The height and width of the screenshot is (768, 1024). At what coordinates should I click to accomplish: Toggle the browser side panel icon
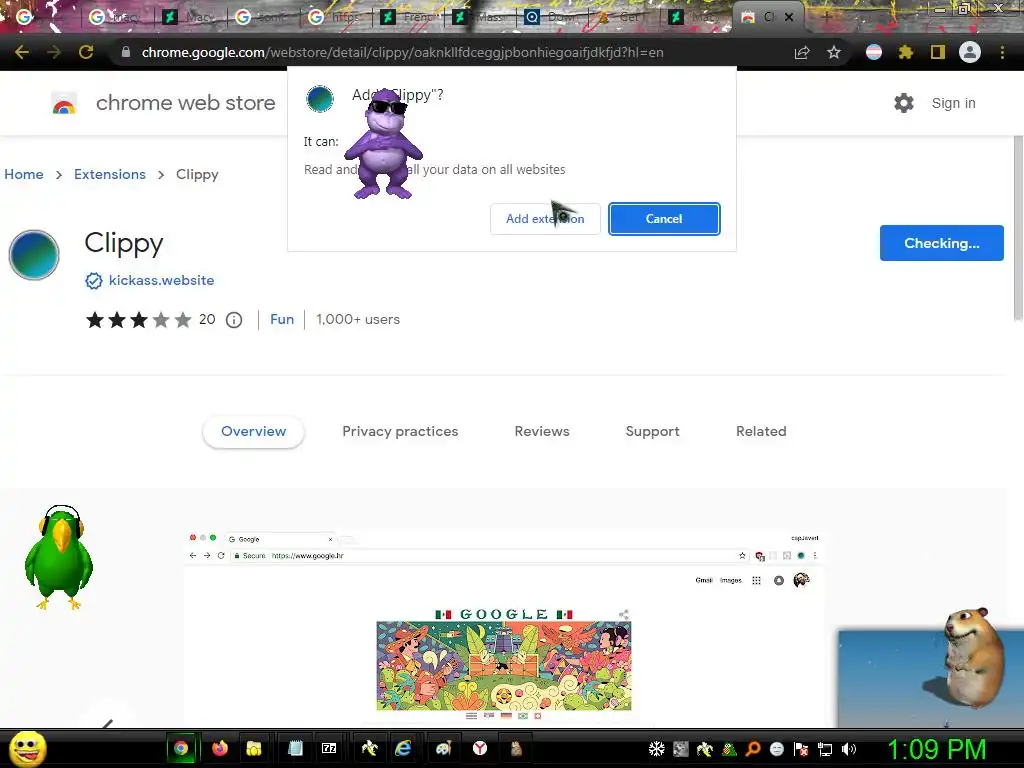[x=938, y=52]
